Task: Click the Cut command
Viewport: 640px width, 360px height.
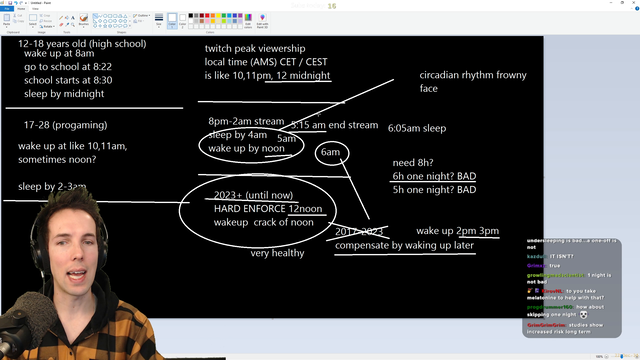Action: pos(18,16)
